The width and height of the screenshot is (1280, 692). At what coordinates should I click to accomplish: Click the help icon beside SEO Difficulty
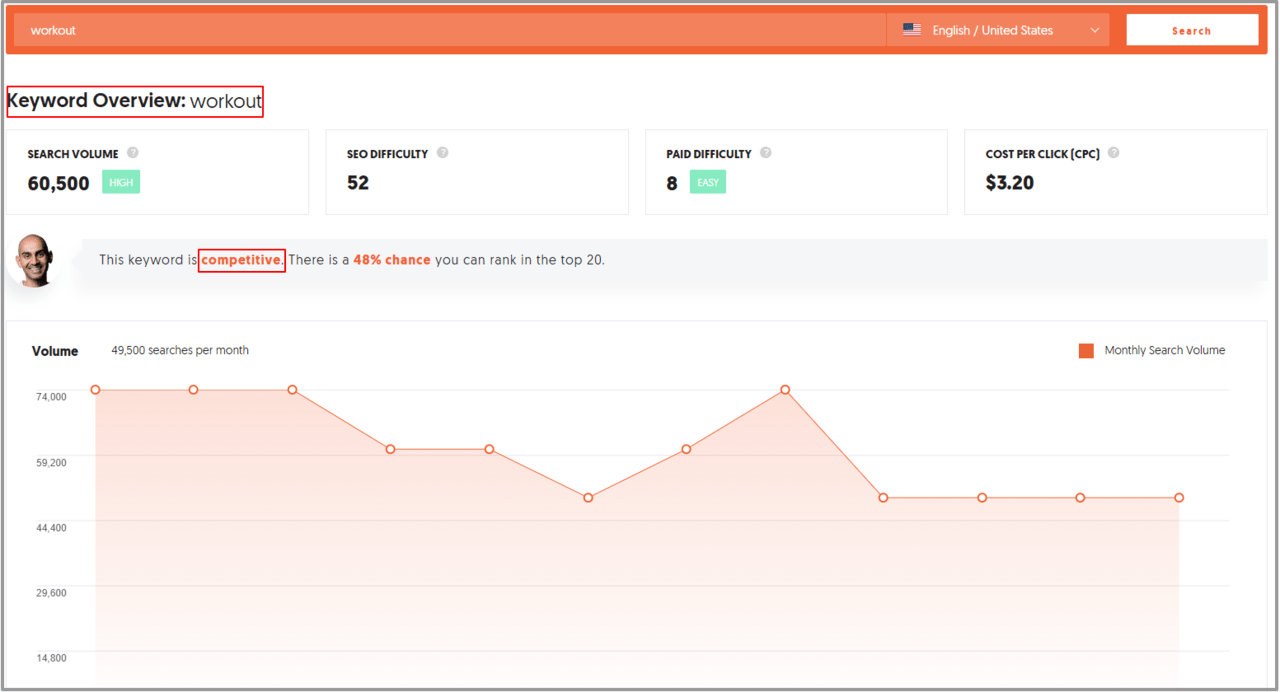click(443, 153)
